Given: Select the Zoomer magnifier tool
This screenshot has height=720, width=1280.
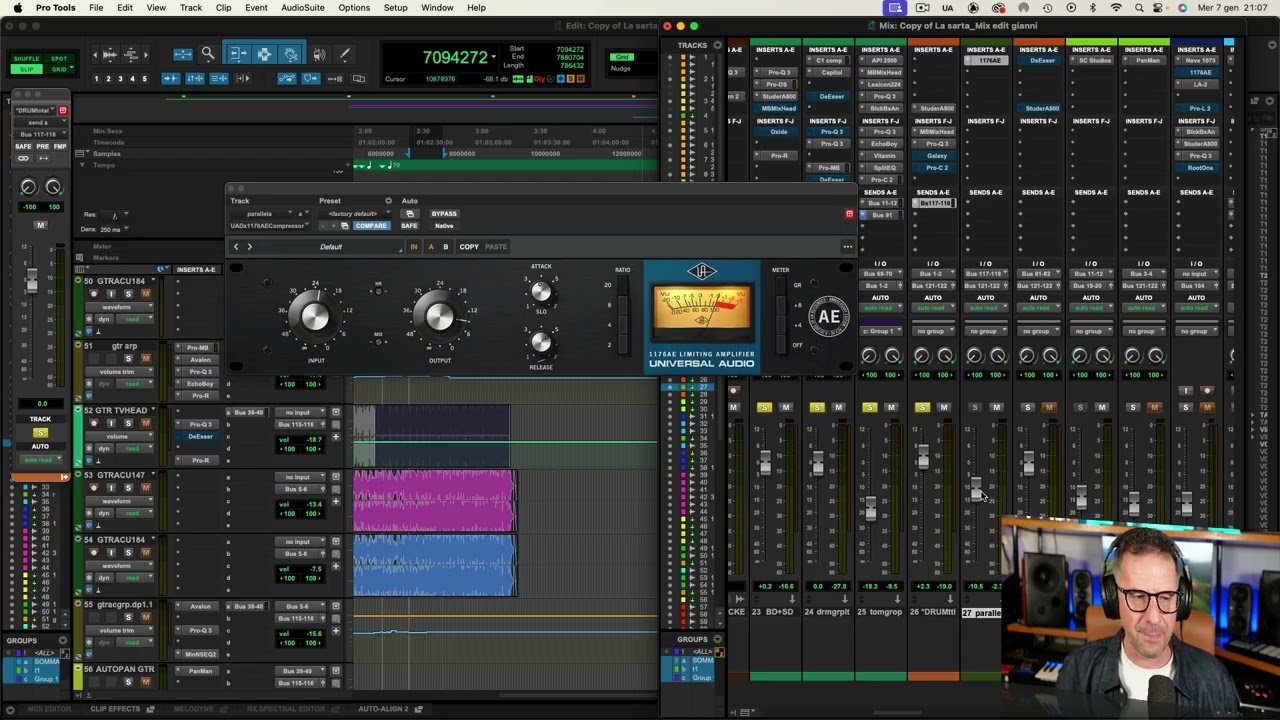Looking at the screenshot, I should pos(208,55).
